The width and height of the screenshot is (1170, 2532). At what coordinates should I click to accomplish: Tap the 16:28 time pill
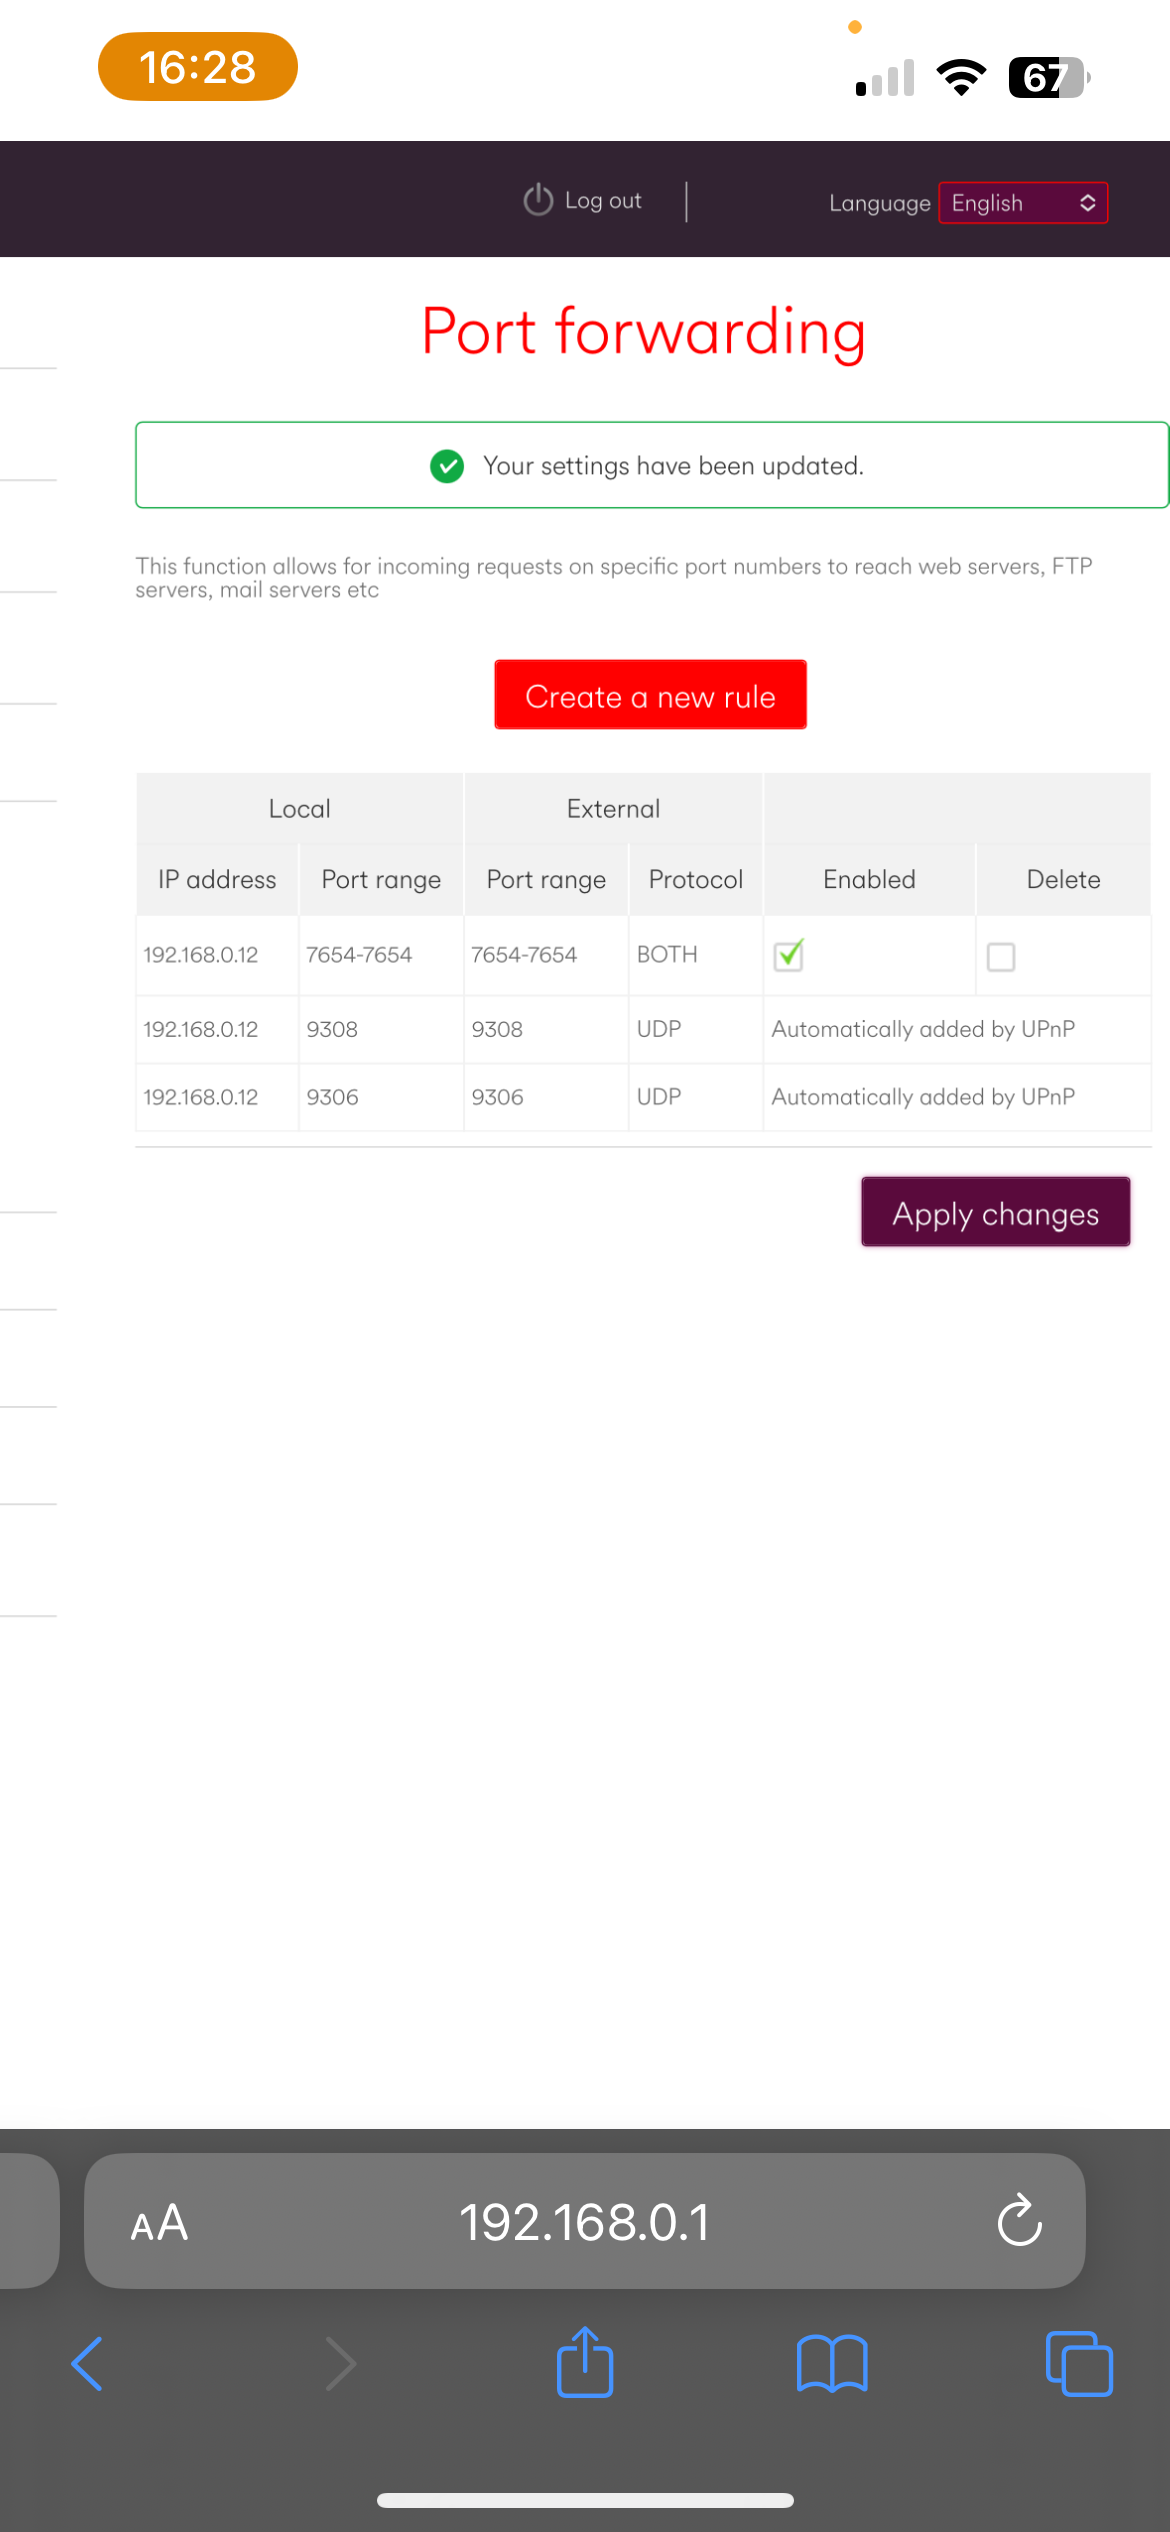198,67
